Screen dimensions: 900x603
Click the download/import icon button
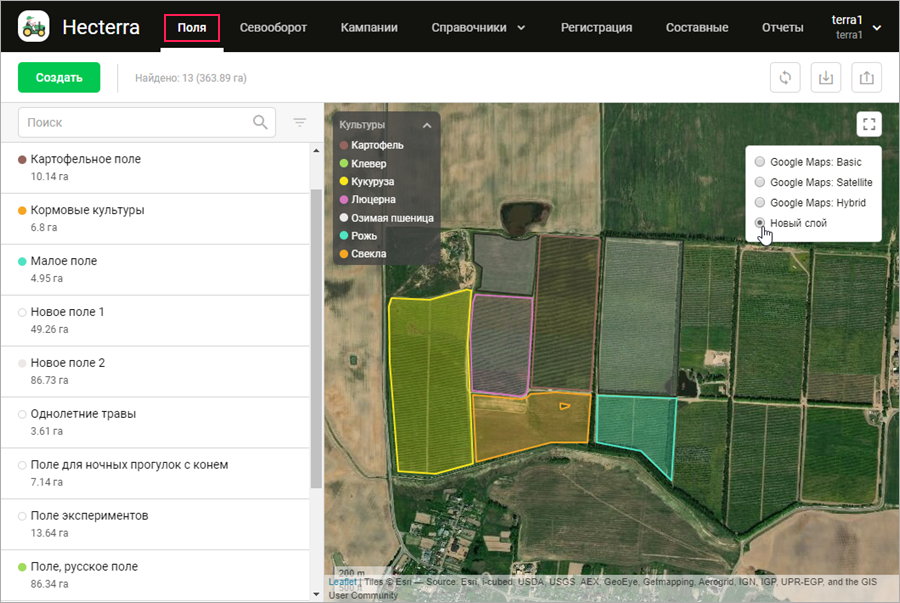point(826,78)
